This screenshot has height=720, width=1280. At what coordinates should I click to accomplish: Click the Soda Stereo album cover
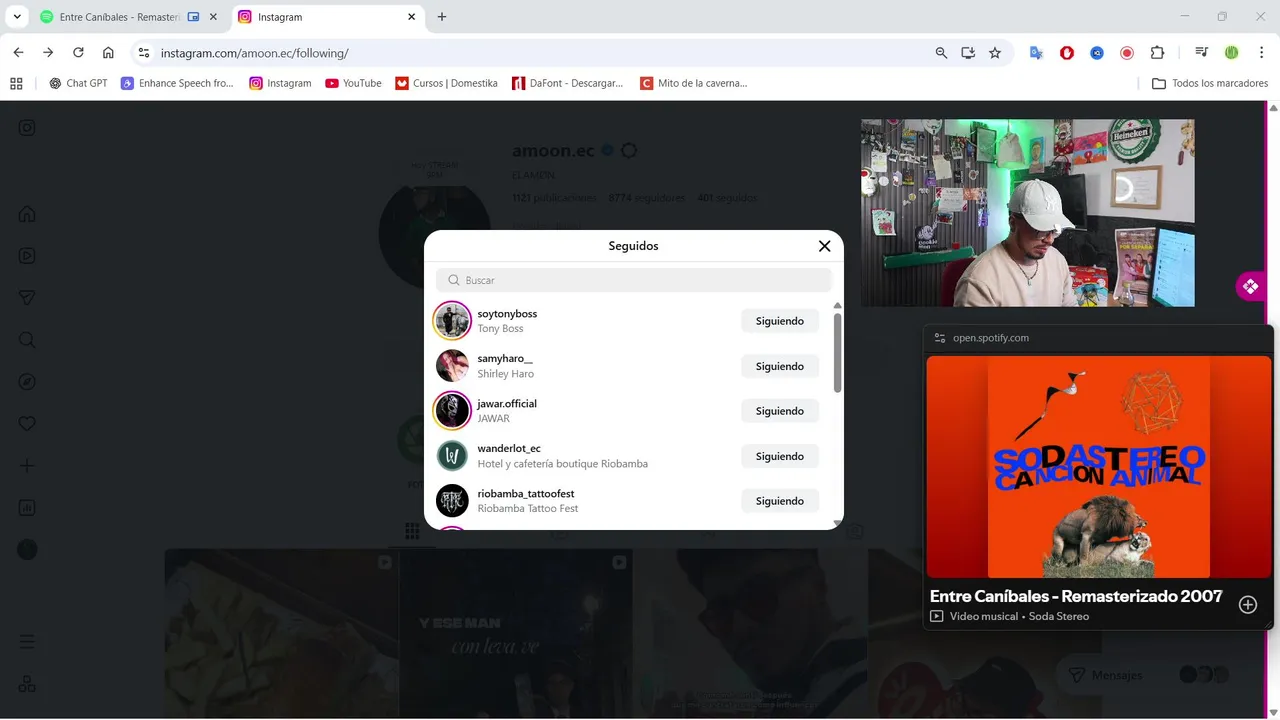point(1099,467)
